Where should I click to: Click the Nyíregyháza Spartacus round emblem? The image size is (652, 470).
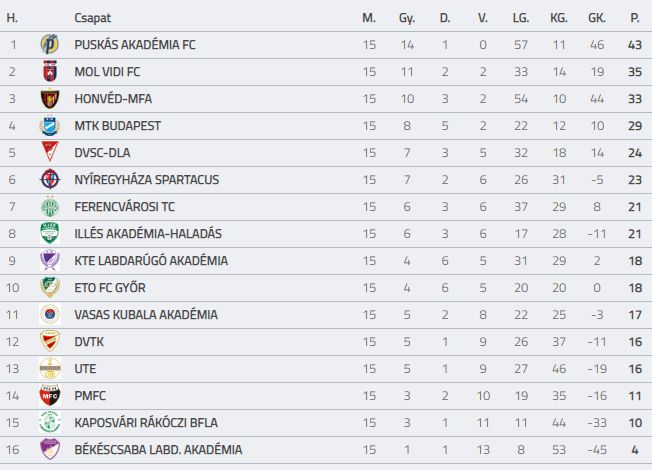50,179
